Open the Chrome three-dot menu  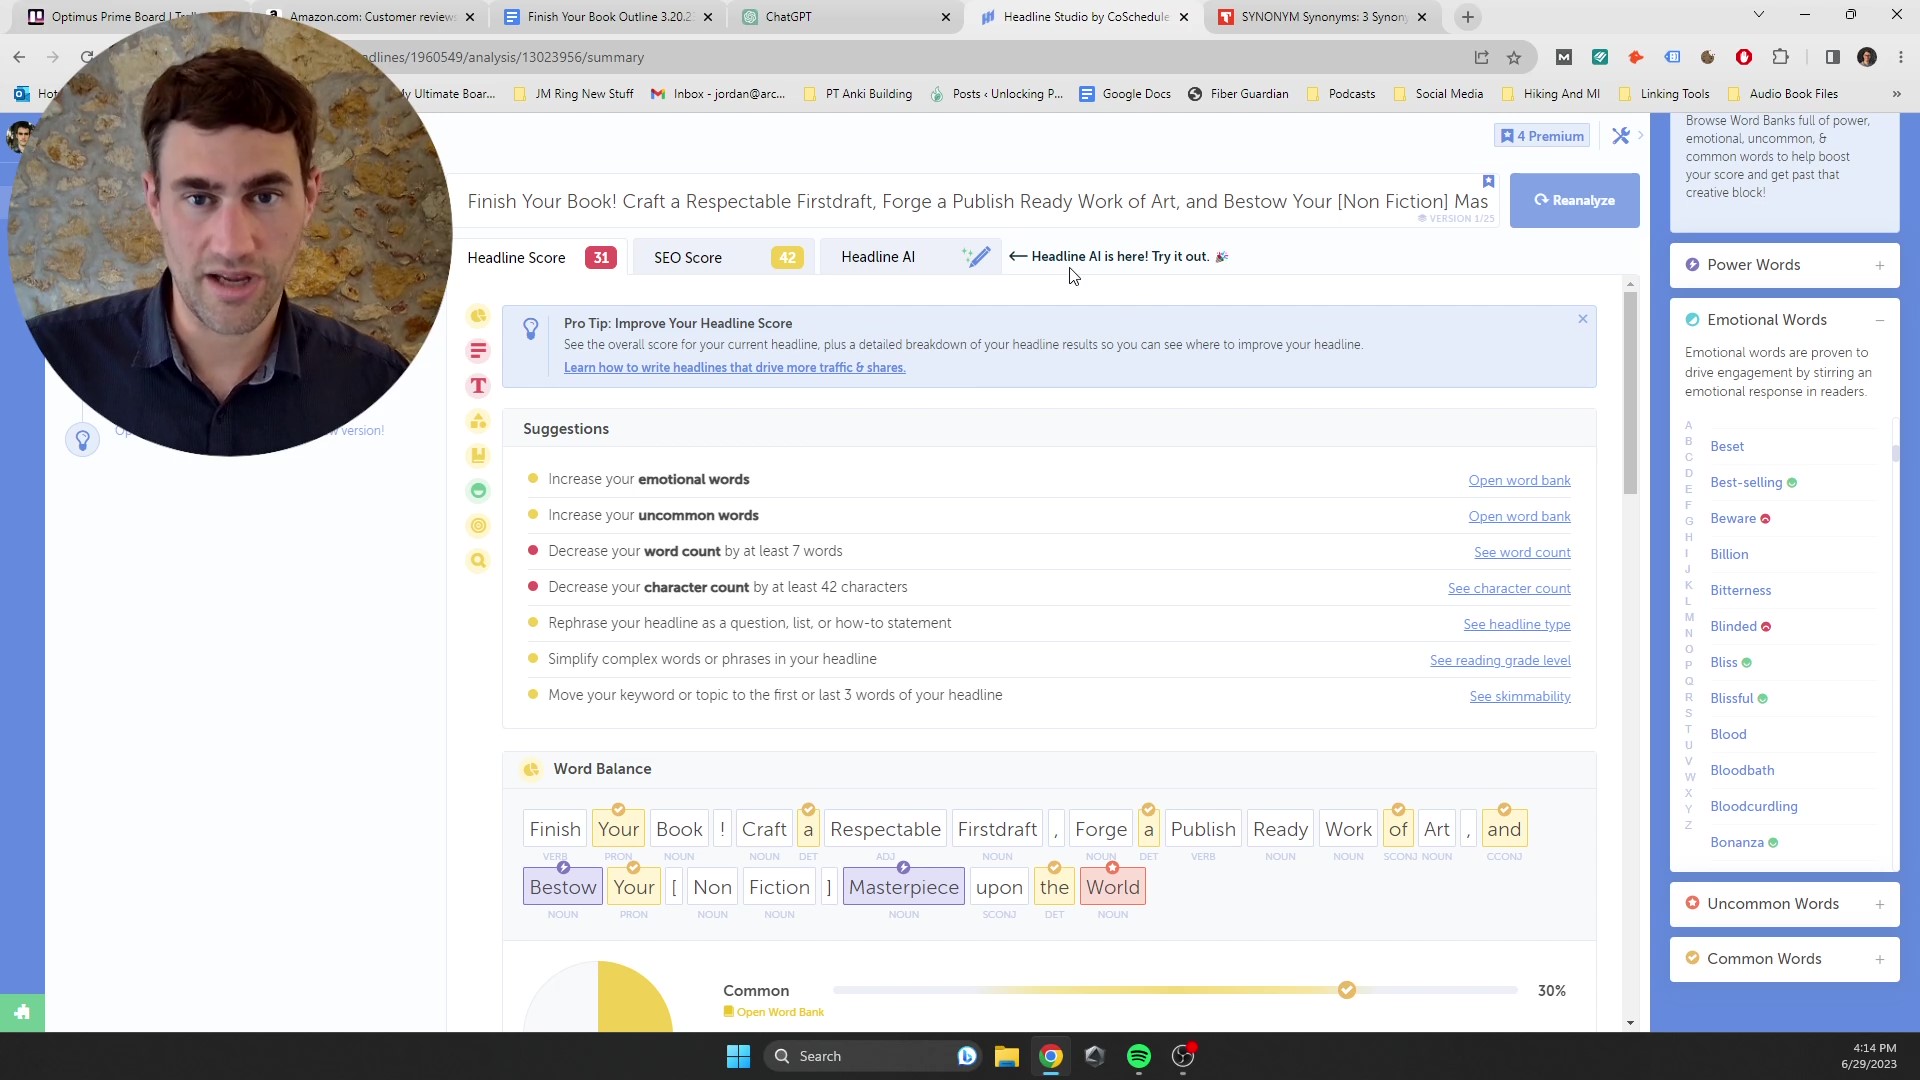coord(1901,57)
